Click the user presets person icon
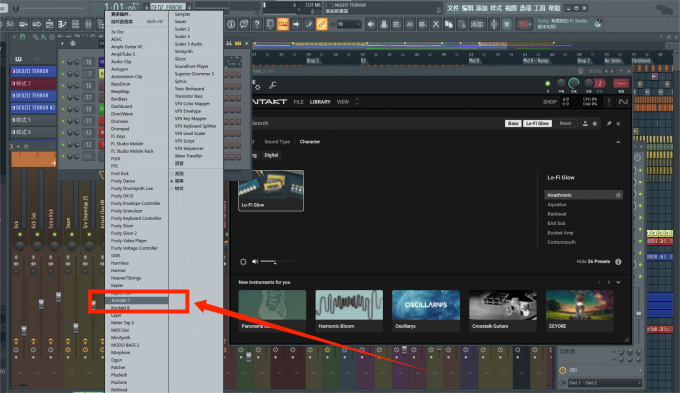The width and height of the screenshot is (680, 393). [x=585, y=124]
